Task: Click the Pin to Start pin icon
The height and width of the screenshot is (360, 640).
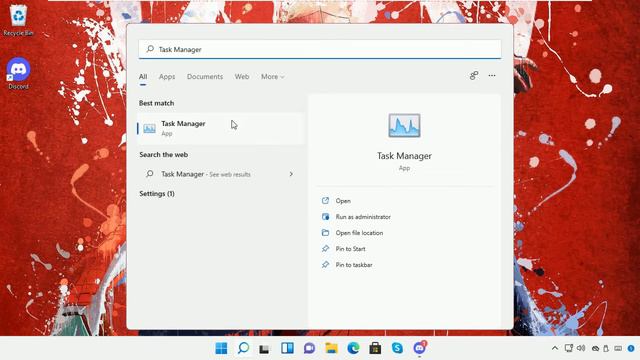Action: [325, 249]
